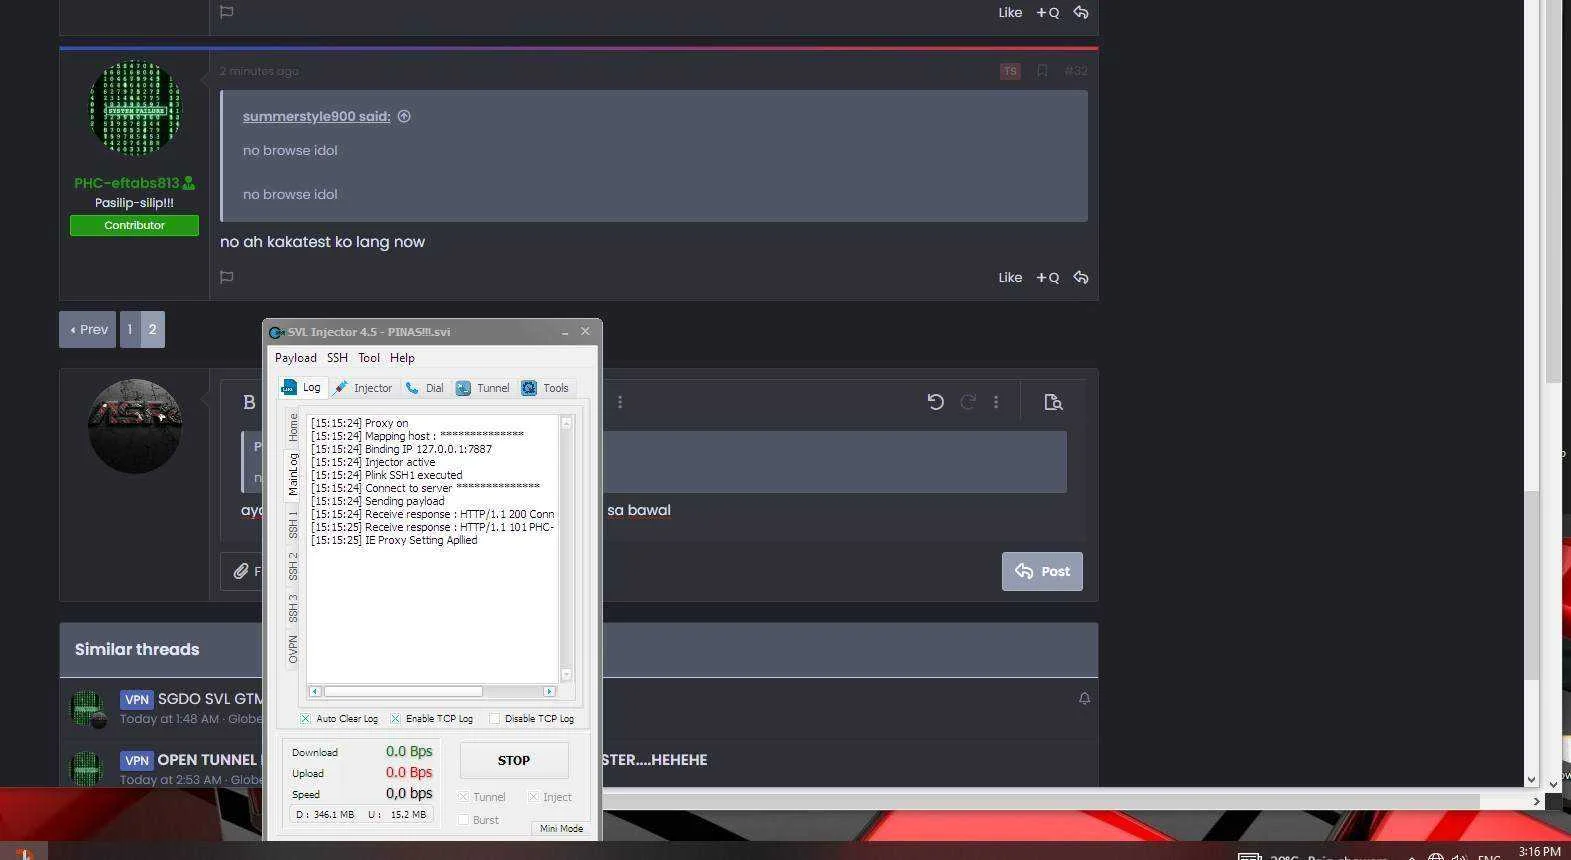Click the log scroll left arrow

point(315,691)
